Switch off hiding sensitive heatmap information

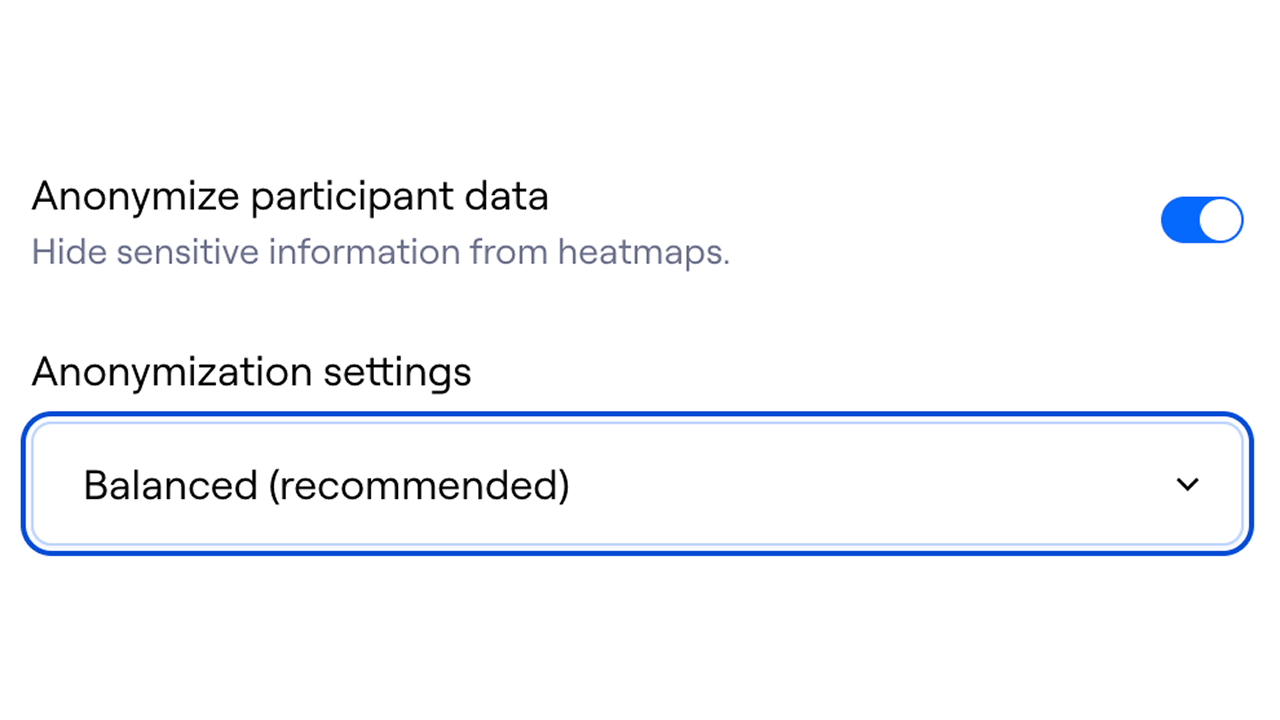pyautogui.click(x=1201, y=221)
